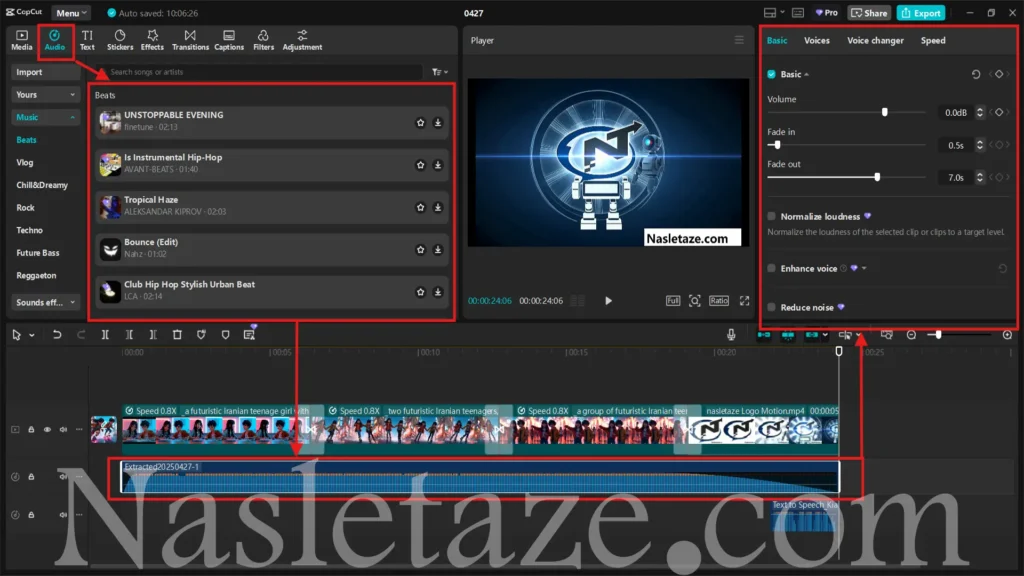
Task: Click the microphone record voiceover icon
Action: [731, 334]
